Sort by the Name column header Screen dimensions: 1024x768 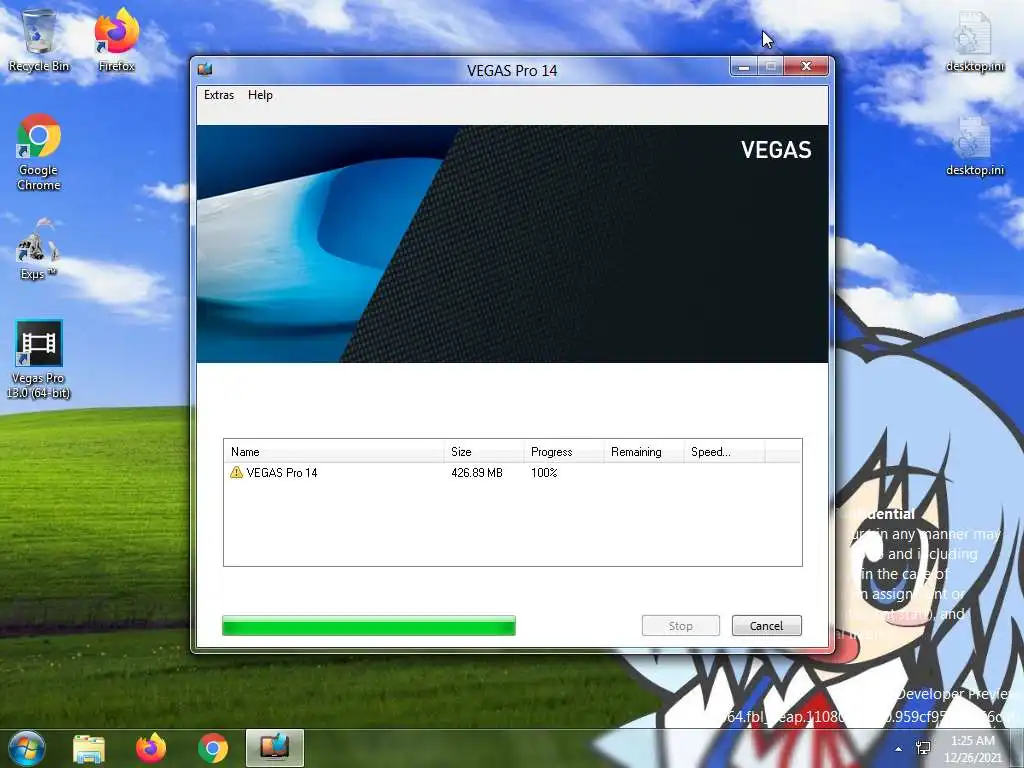[334, 452]
